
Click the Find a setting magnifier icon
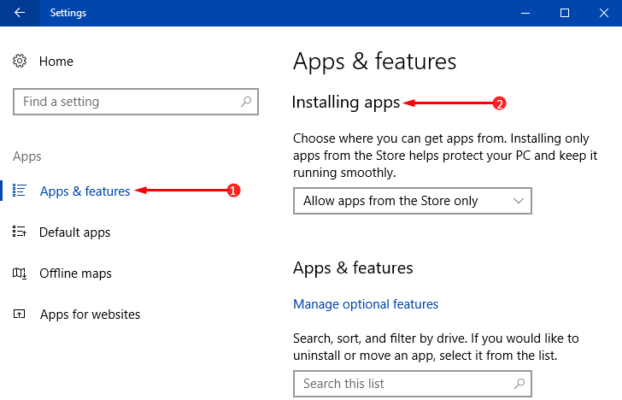[x=246, y=102]
